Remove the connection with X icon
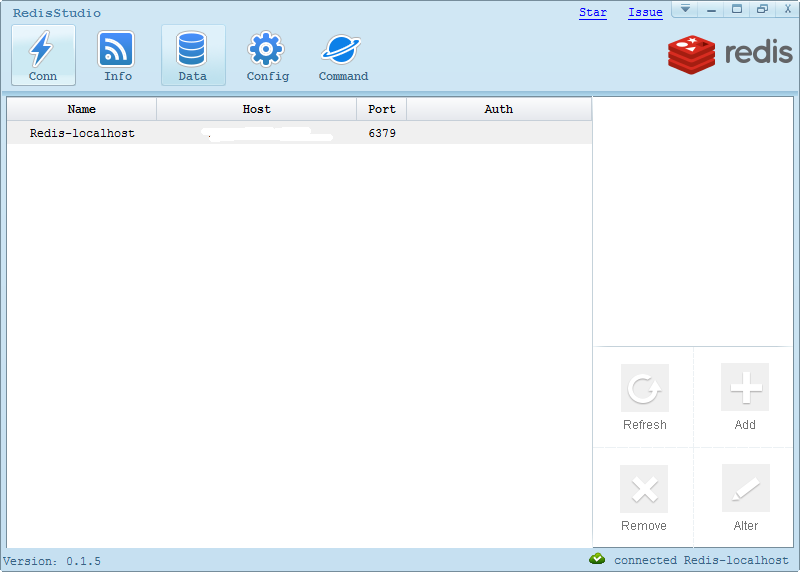Image resolution: width=800 pixels, height=572 pixels. coord(644,489)
